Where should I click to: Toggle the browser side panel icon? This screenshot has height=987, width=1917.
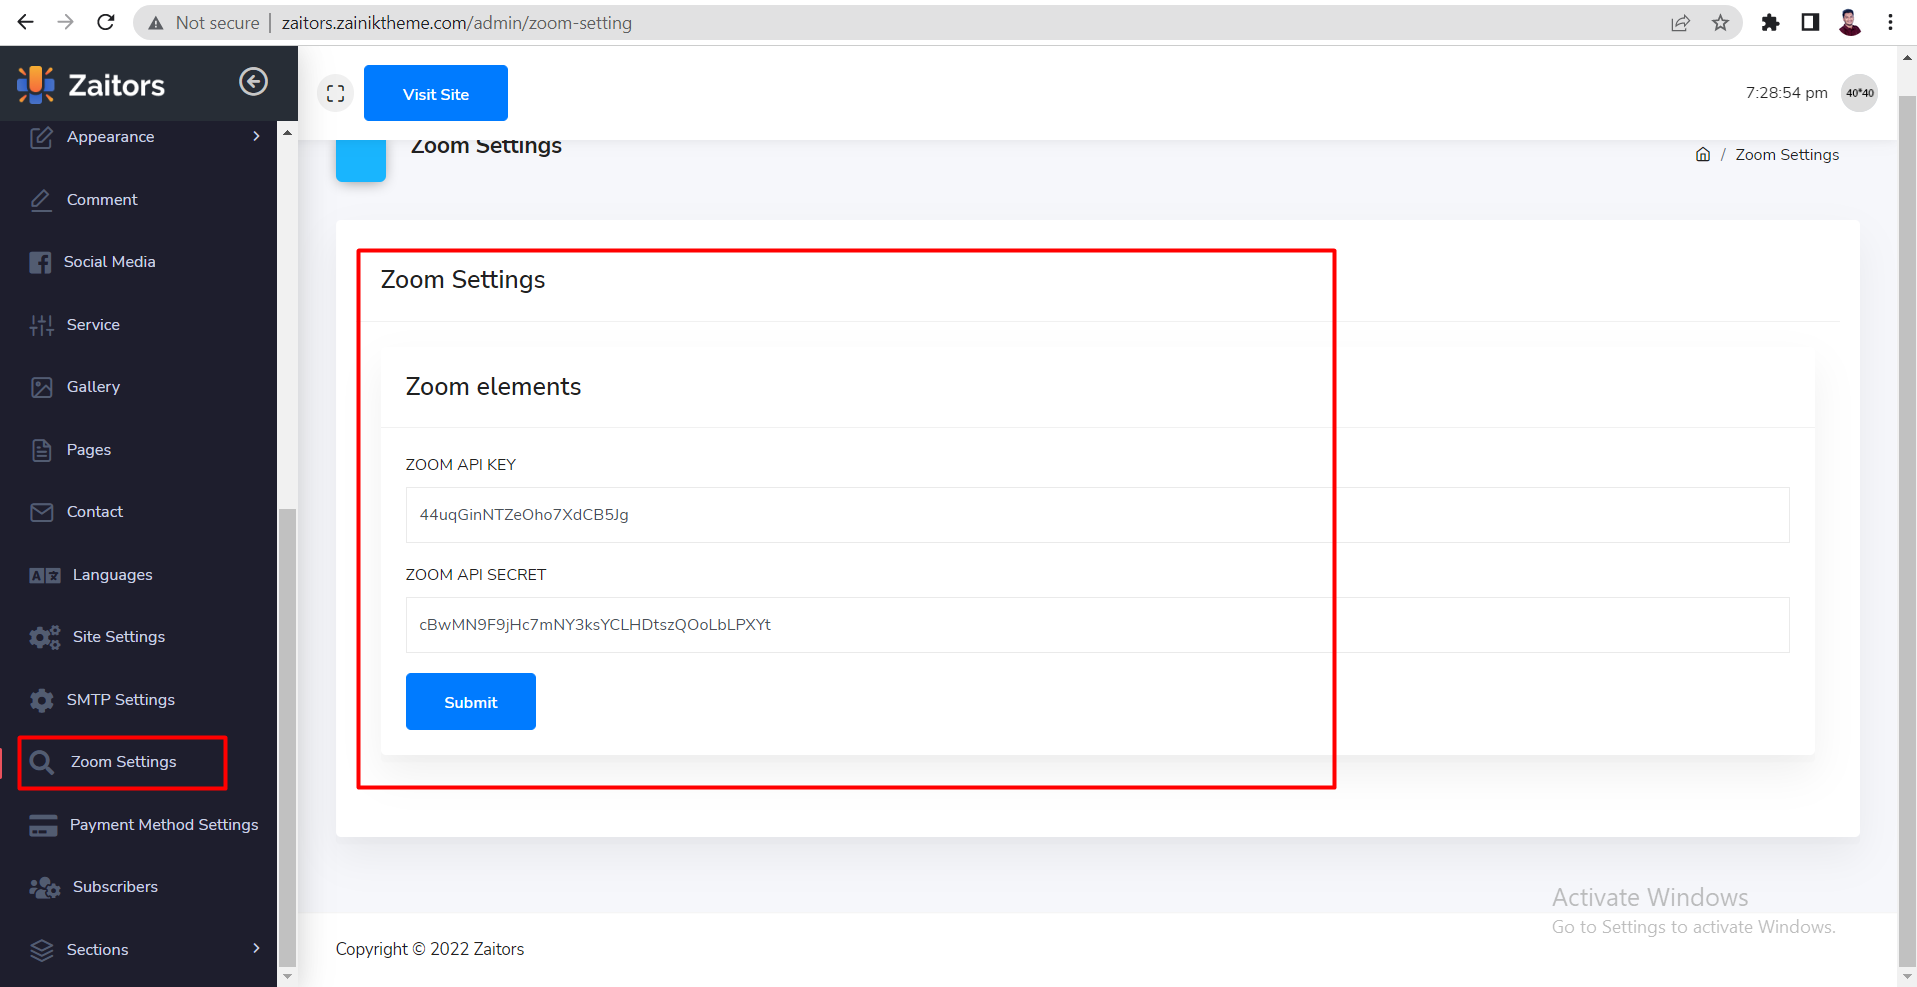tap(1810, 22)
